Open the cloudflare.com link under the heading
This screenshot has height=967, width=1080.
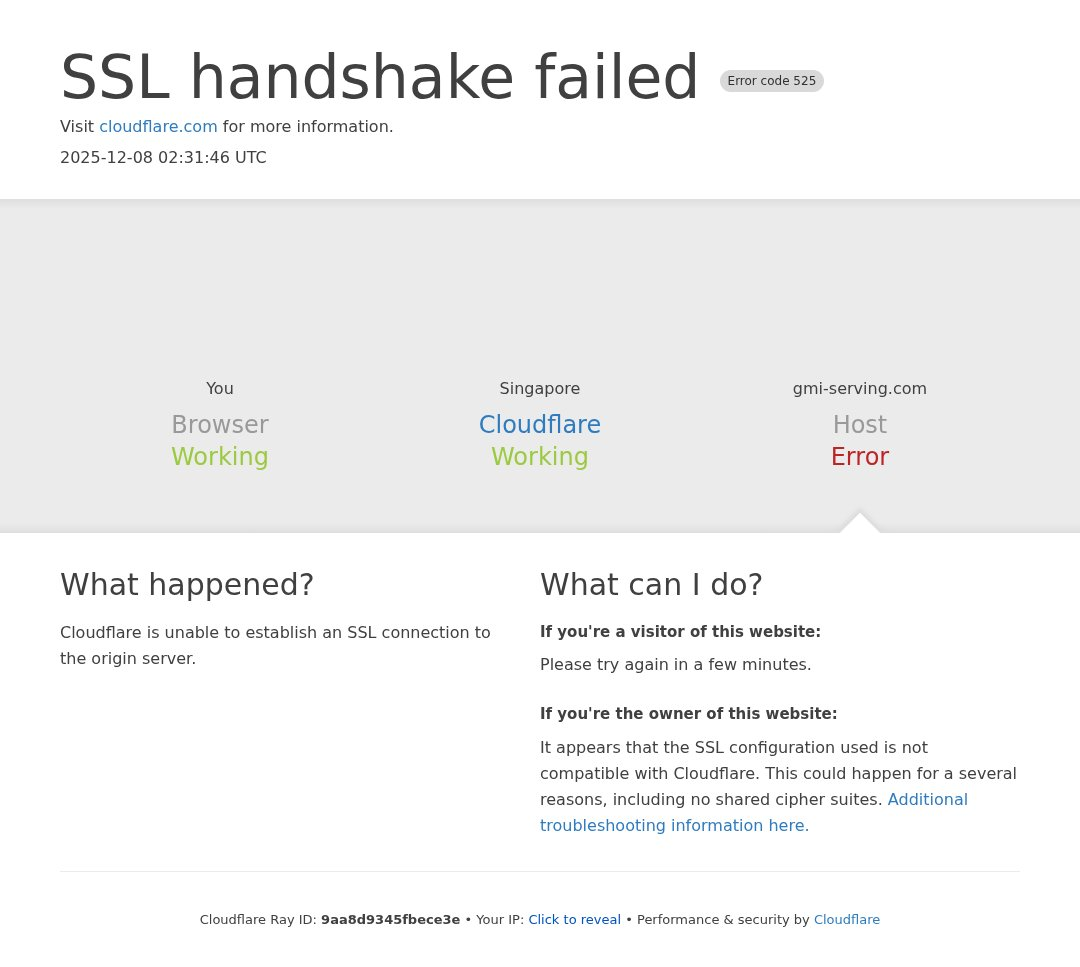tap(158, 127)
